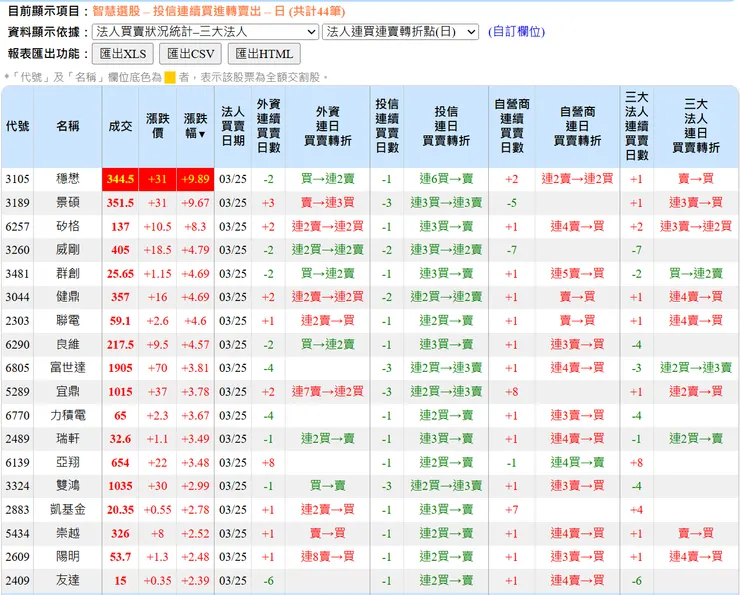Screen dimensions: 740x595
Task: Click the 匯出CSV button
Action: (x=191, y=54)
